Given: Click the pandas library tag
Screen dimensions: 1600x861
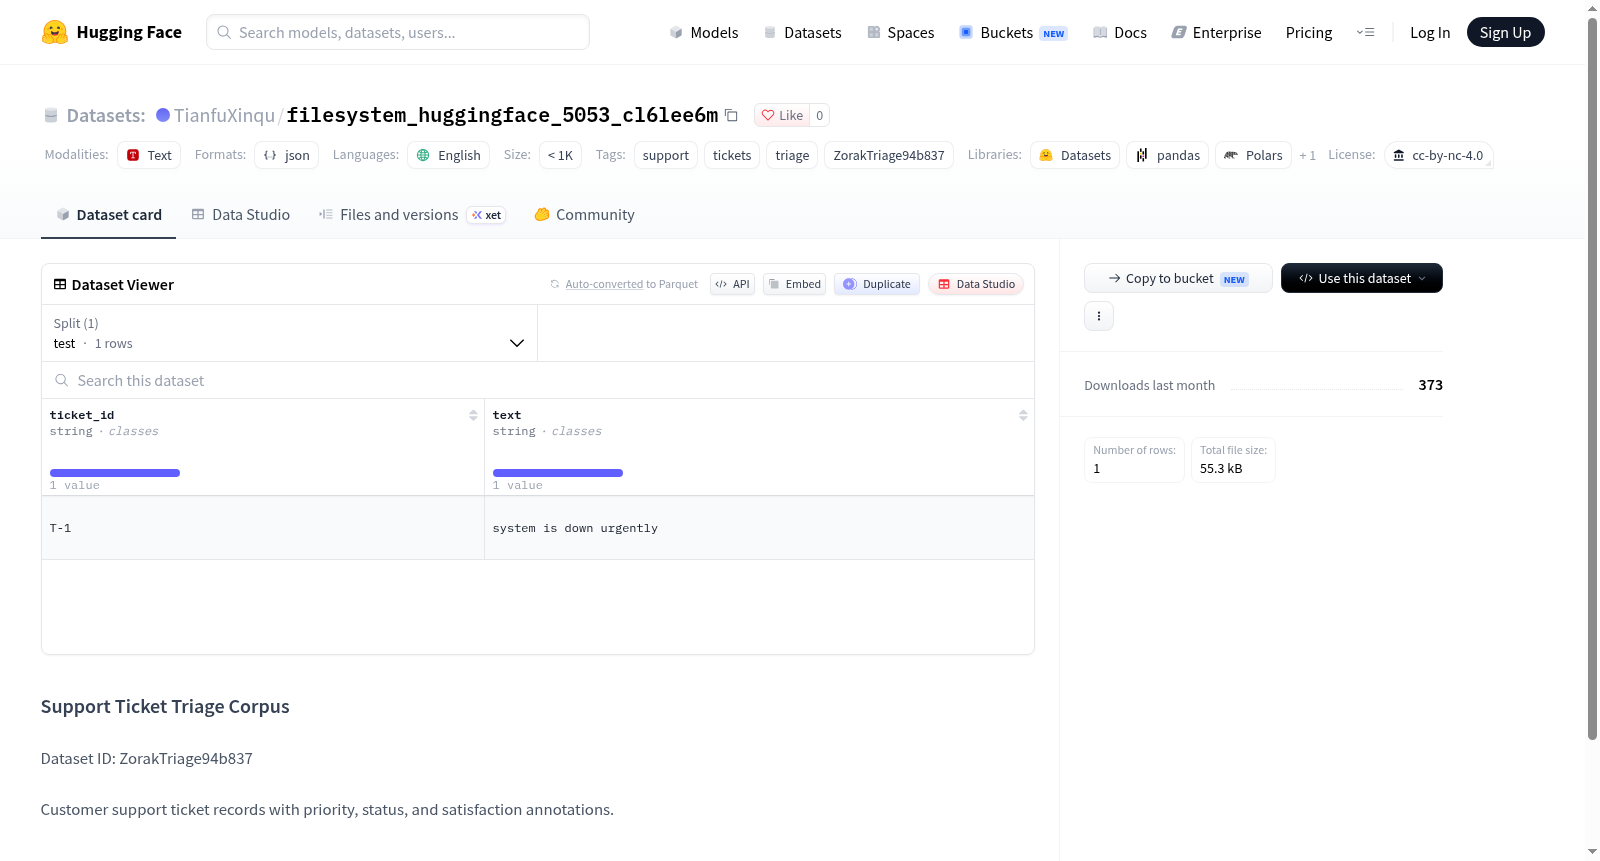Looking at the screenshot, I should (1168, 155).
